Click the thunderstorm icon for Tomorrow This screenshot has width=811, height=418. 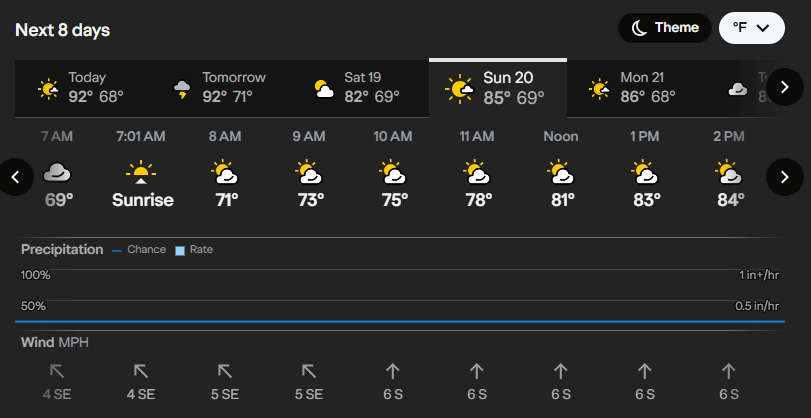tap(182, 89)
